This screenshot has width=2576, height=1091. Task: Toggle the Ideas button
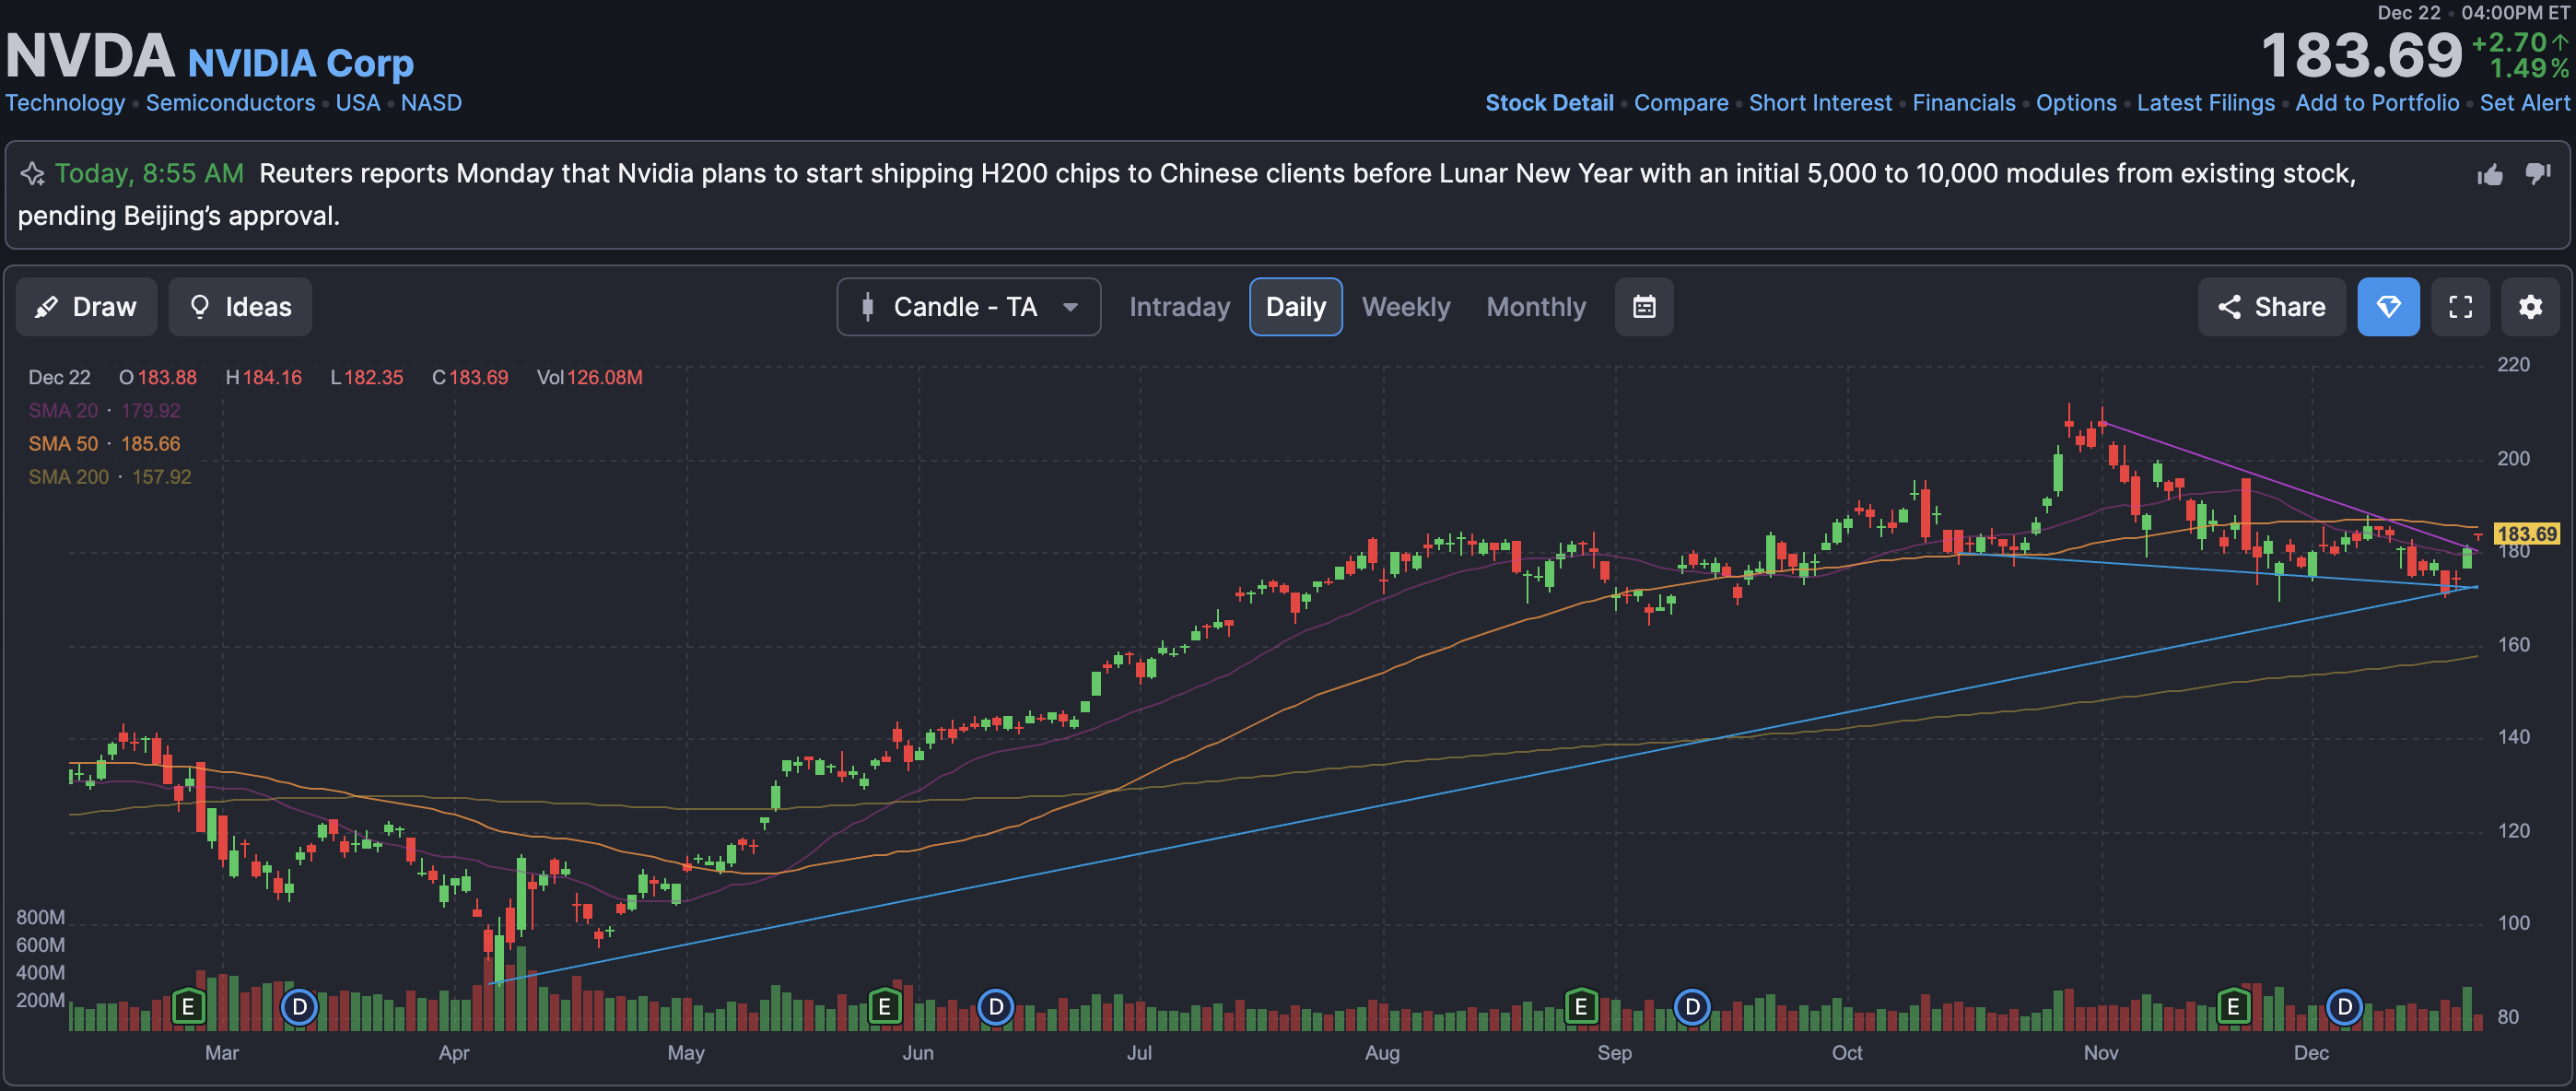pyautogui.click(x=240, y=307)
